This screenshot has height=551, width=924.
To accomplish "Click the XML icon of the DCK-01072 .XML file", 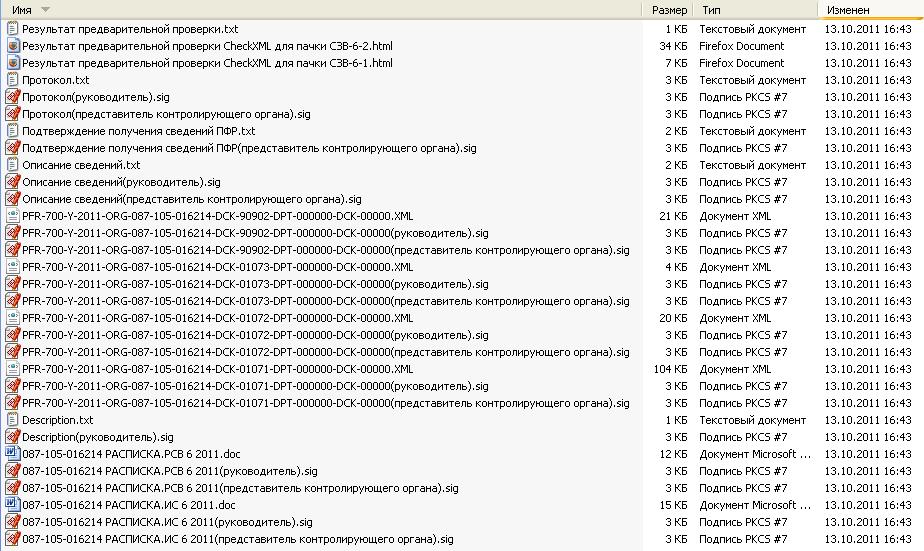I will [x=12, y=318].
